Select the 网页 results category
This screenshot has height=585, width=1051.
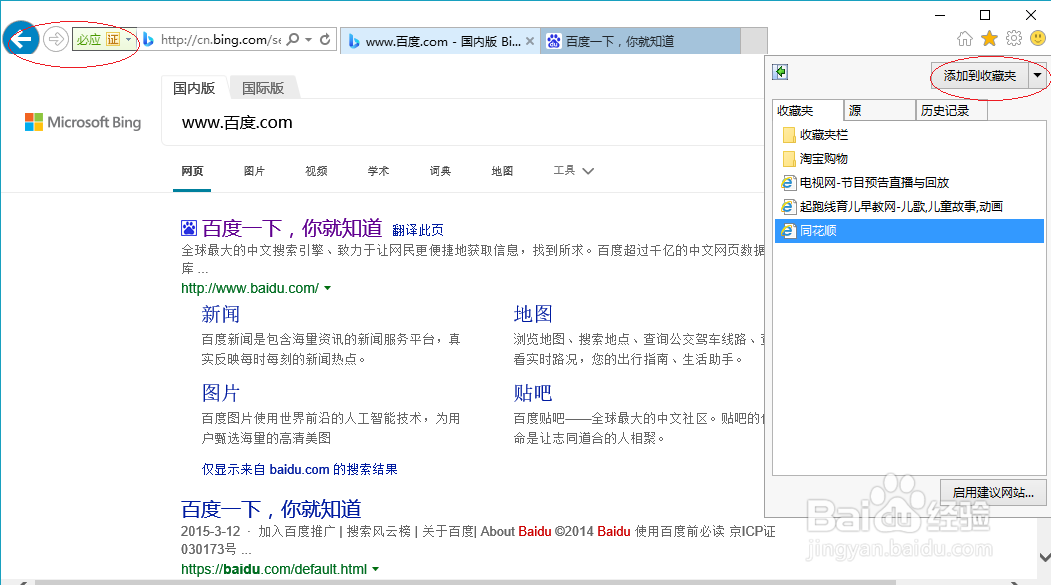(192, 171)
